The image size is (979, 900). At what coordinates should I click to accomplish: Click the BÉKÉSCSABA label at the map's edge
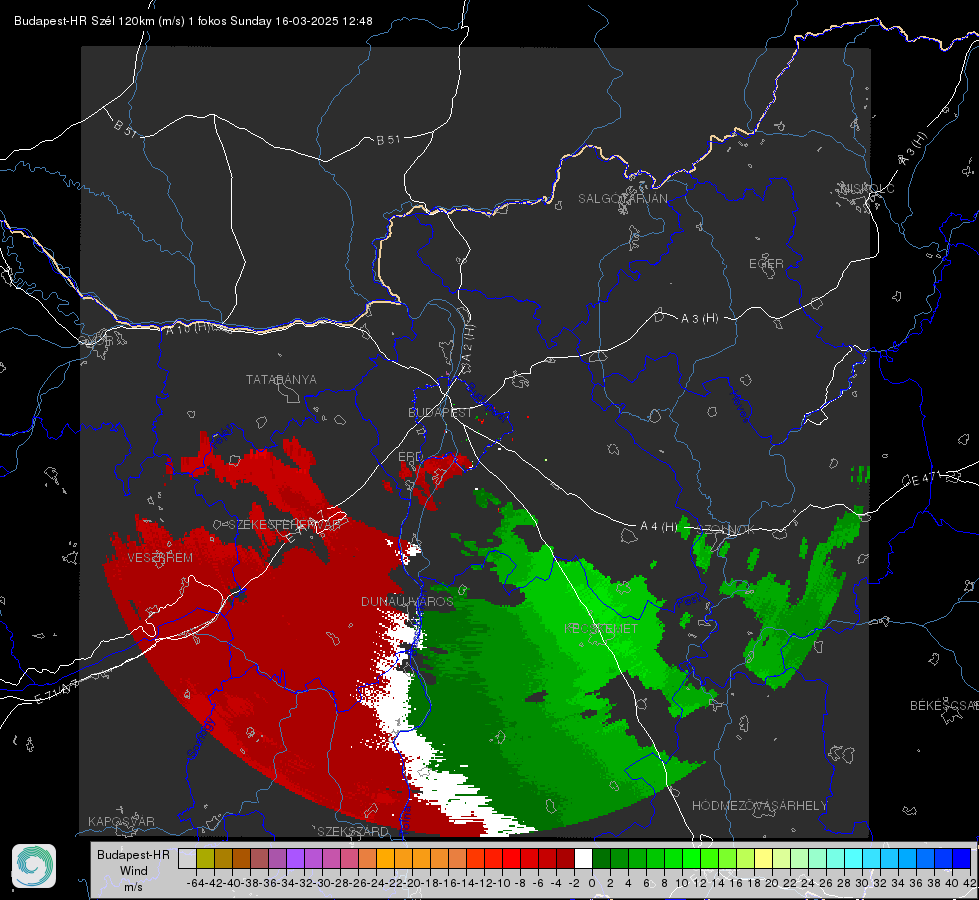944,706
